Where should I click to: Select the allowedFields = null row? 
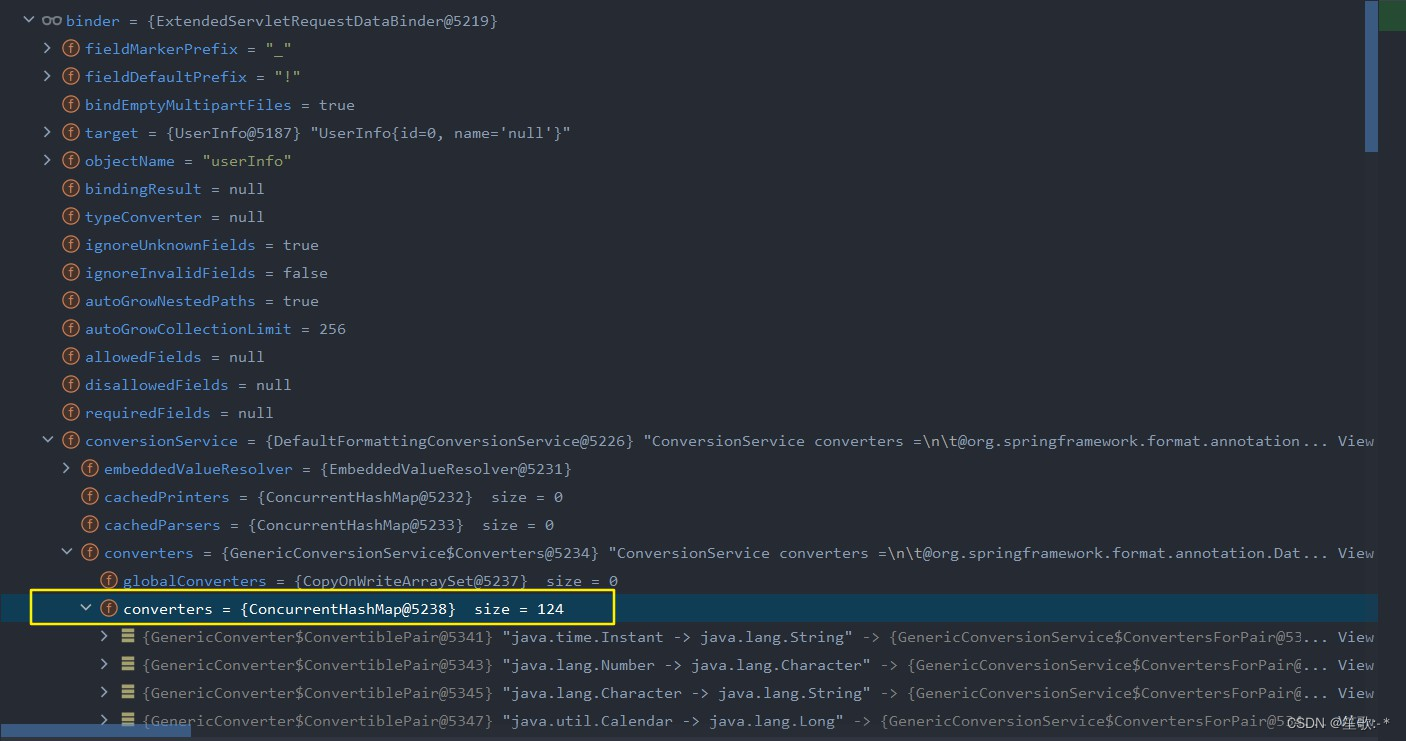pos(689,356)
